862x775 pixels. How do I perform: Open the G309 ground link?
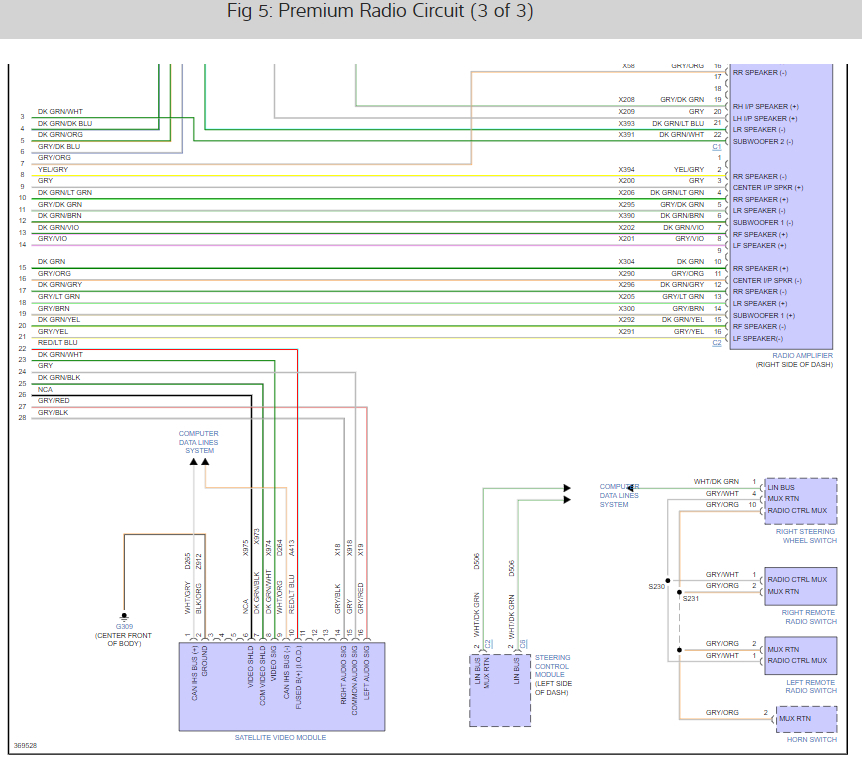pyautogui.click(x=124, y=627)
